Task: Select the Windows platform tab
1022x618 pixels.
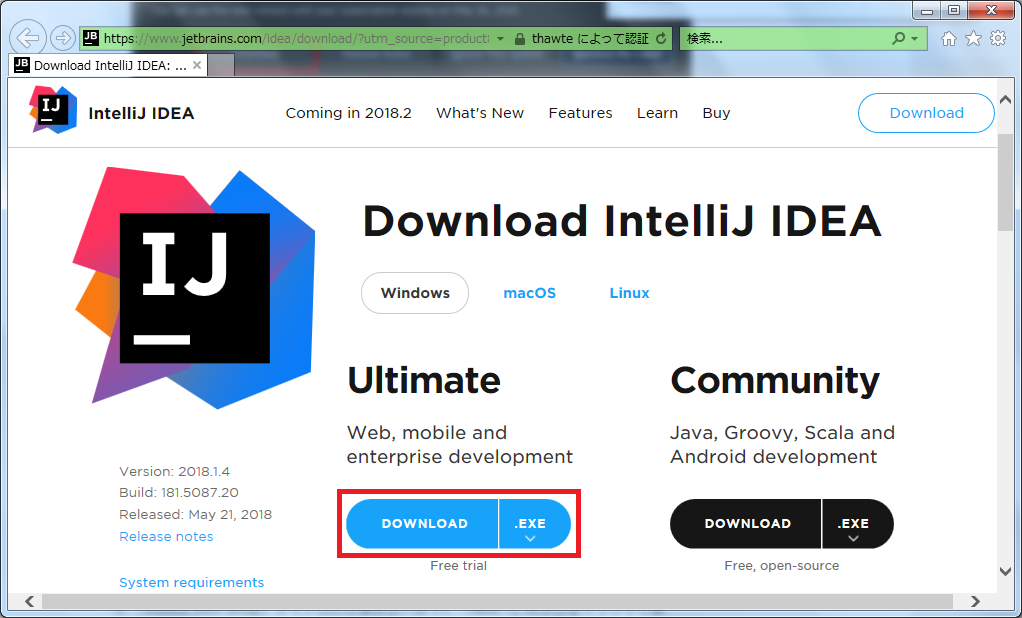Action: coord(415,293)
